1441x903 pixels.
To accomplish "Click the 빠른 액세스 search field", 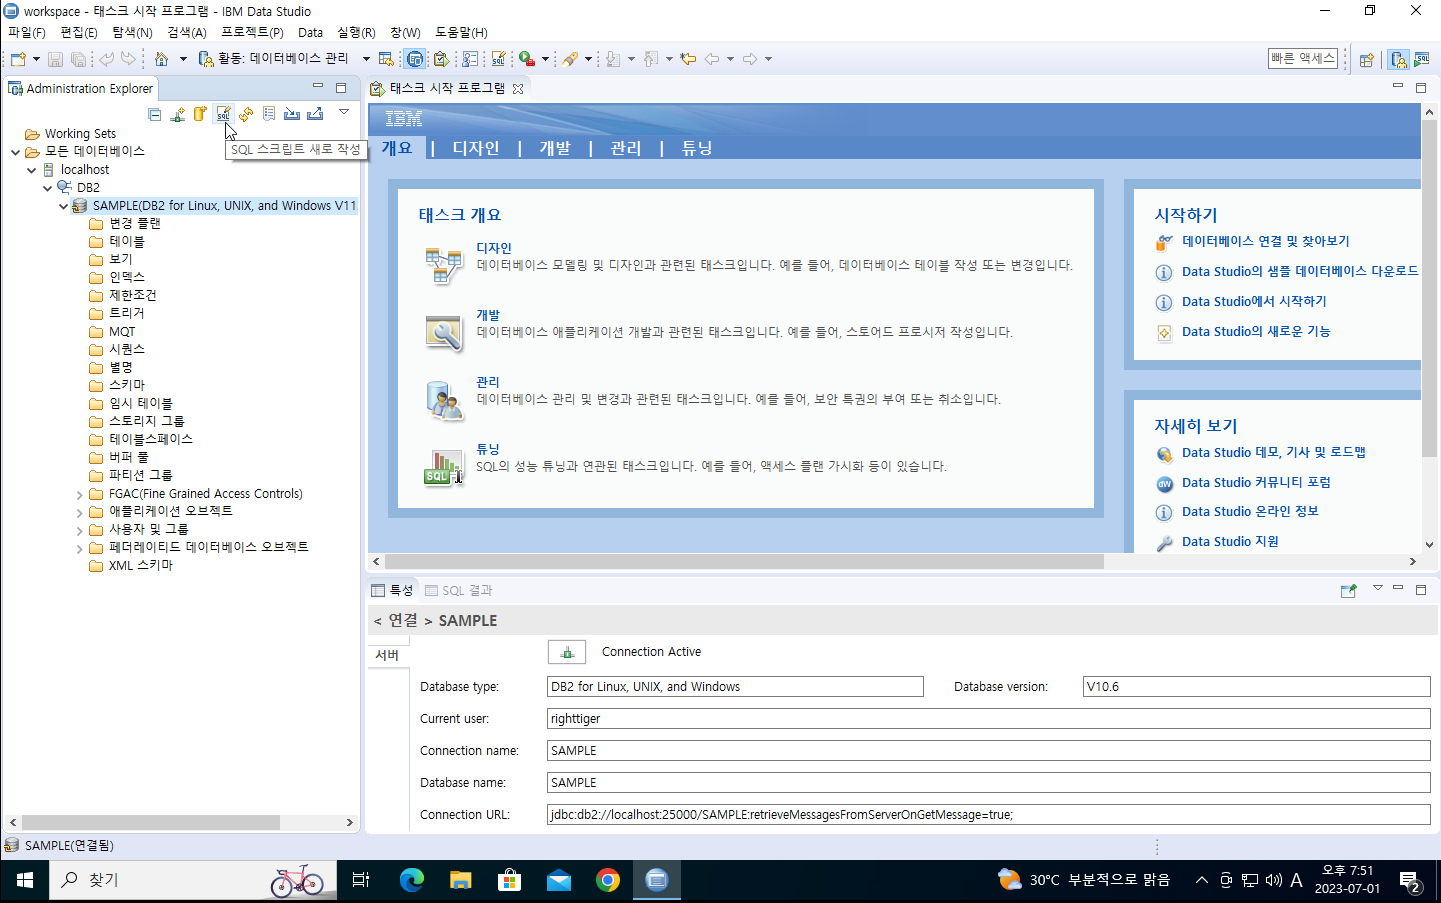I will point(1303,59).
